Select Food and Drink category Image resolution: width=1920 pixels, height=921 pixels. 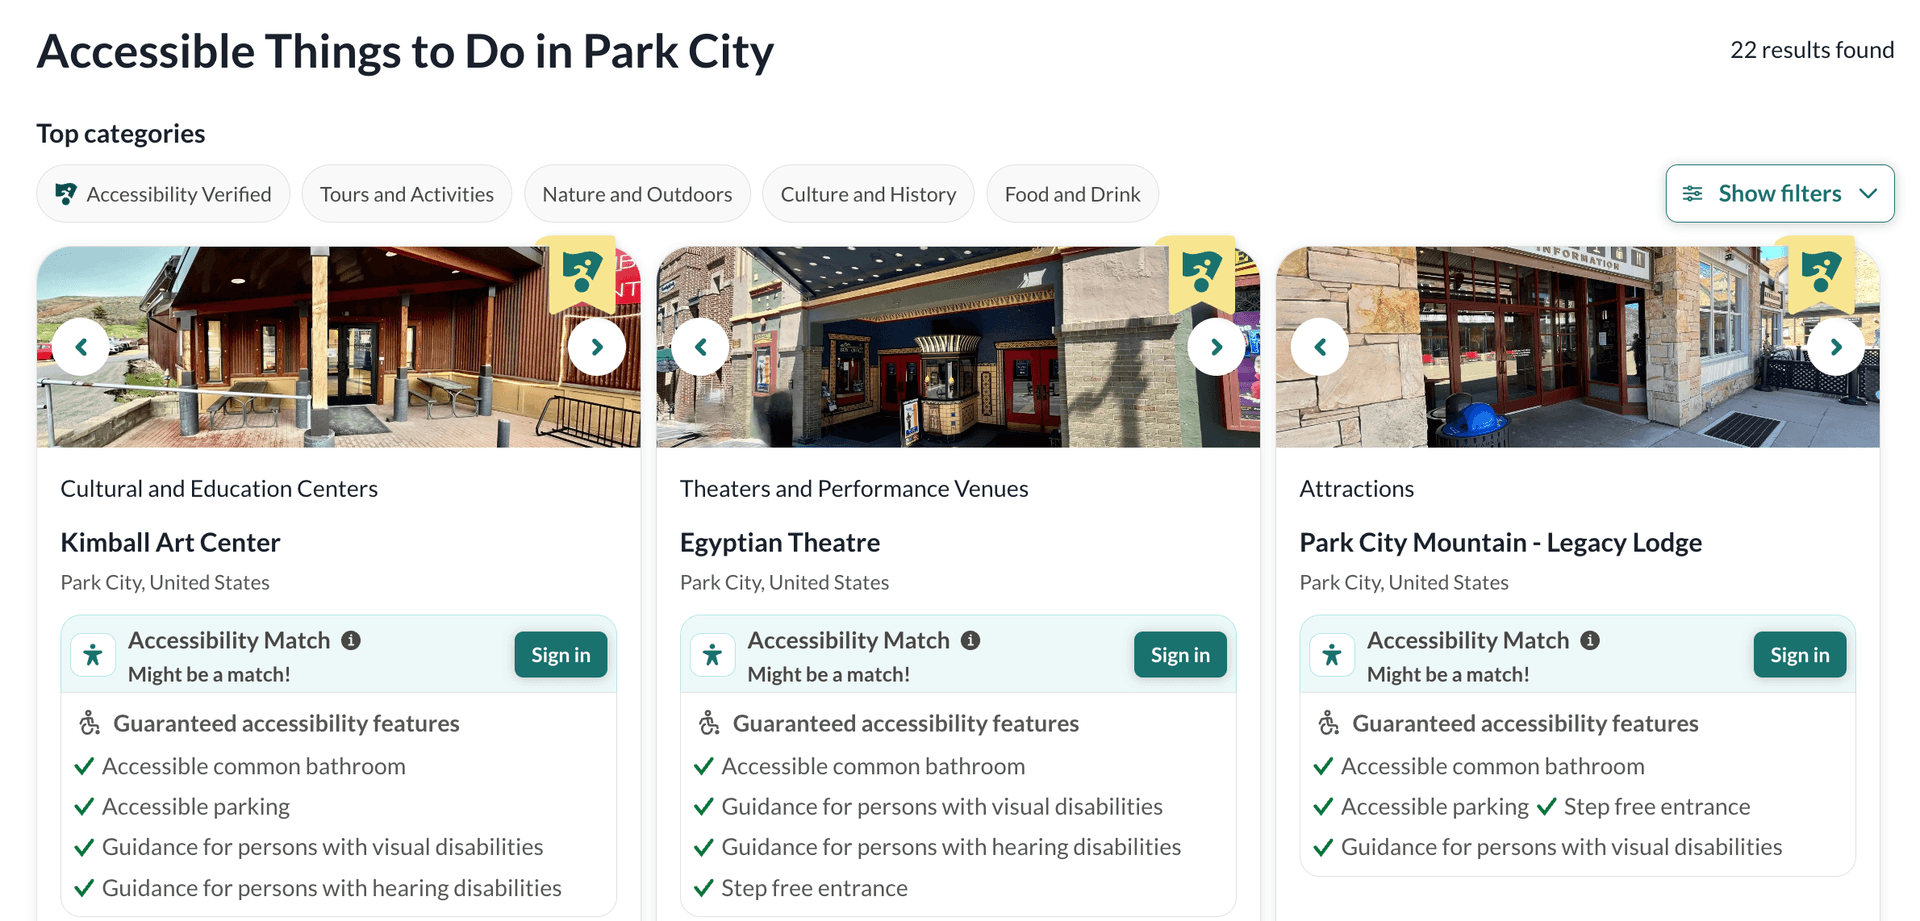[1072, 194]
